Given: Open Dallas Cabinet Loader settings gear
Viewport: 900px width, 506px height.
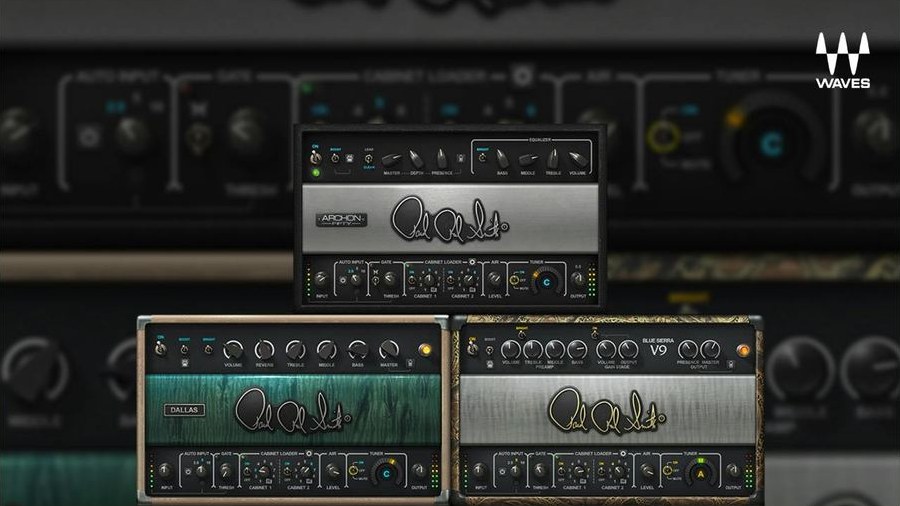Looking at the screenshot, I should click(x=309, y=453).
